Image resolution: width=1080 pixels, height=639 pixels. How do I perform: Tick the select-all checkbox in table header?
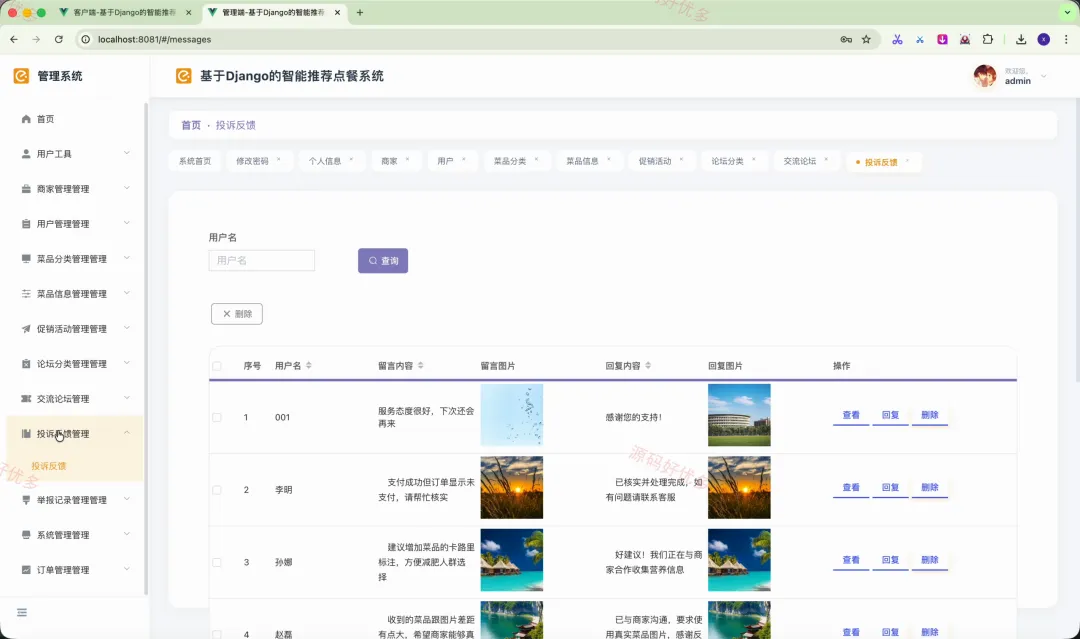point(217,366)
